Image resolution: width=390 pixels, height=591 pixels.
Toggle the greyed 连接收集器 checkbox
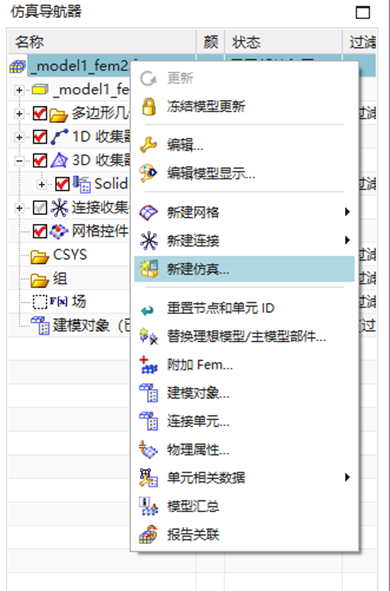coord(40,208)
